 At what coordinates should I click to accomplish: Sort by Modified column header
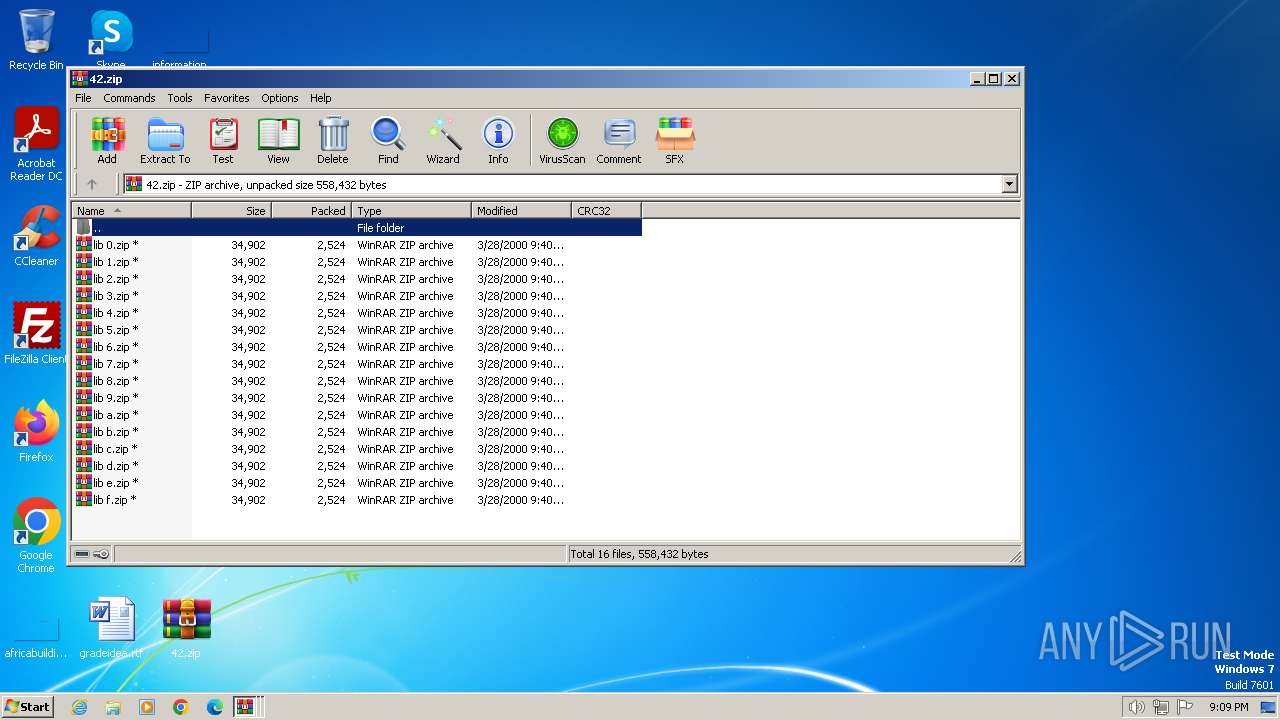point(522,210)
